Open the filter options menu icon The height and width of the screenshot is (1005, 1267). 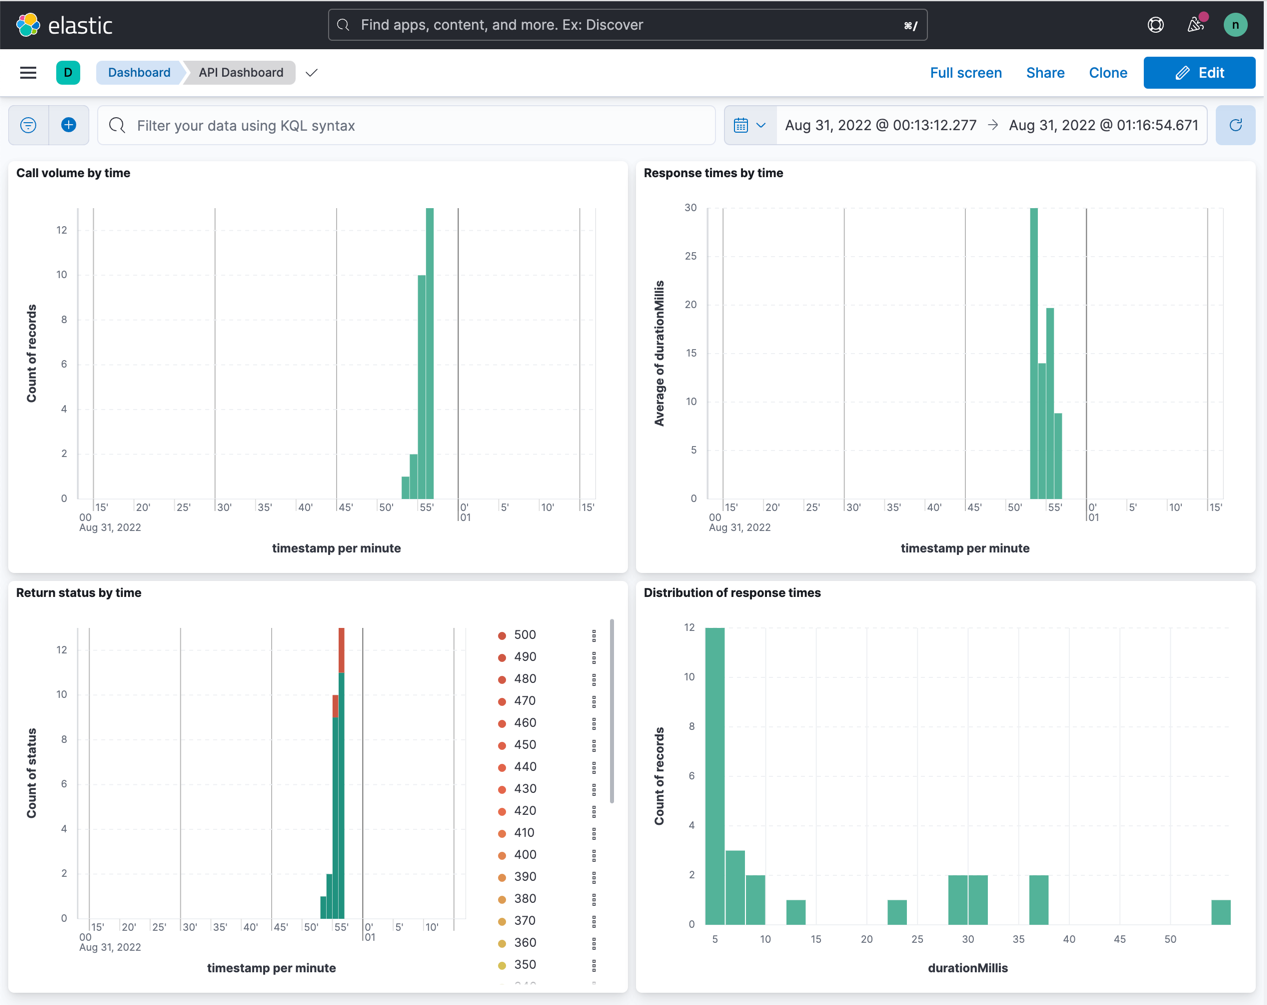tap(28, 125)
